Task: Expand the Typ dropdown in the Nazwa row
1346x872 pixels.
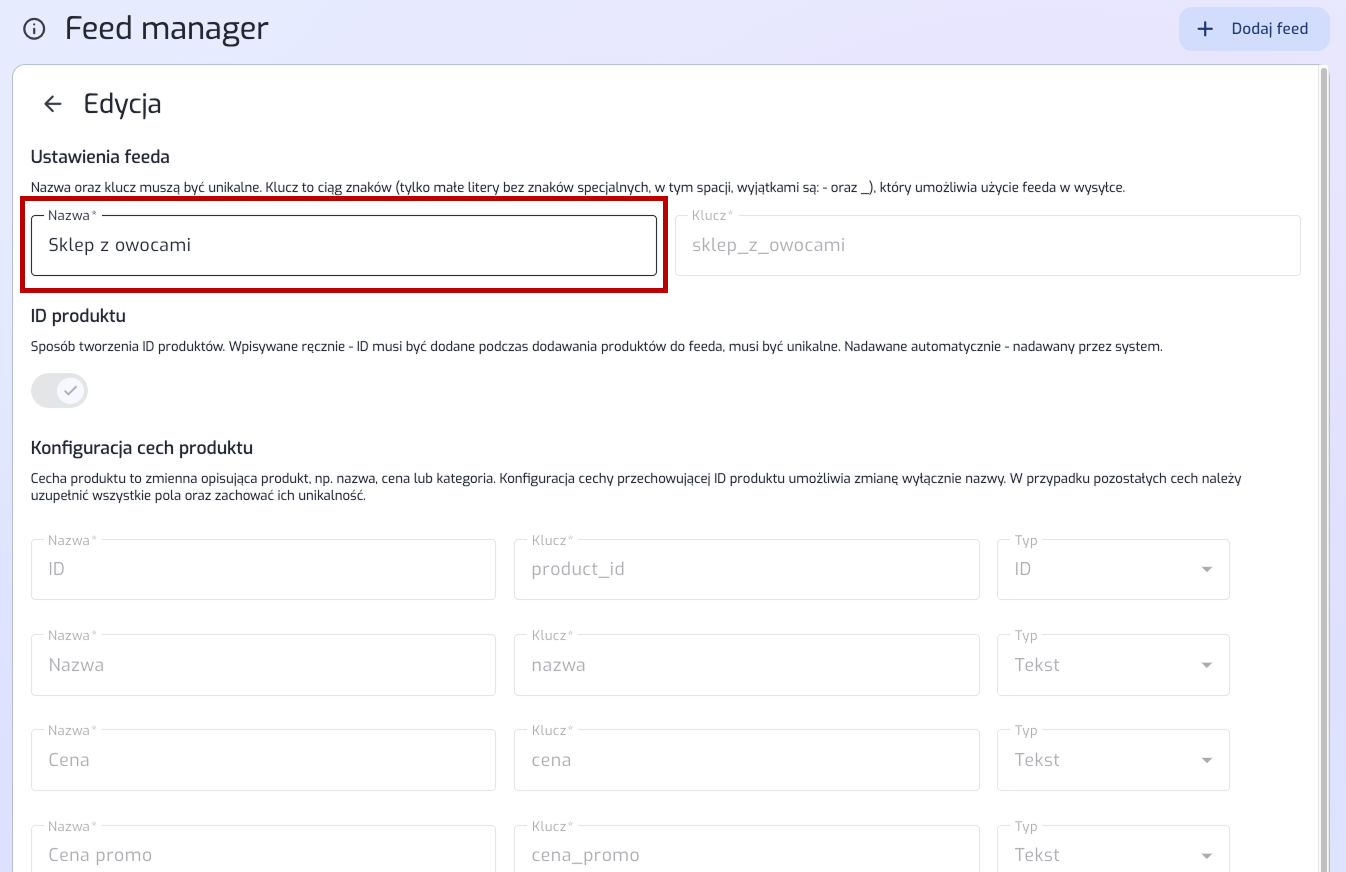Action: click(1112, 665)
